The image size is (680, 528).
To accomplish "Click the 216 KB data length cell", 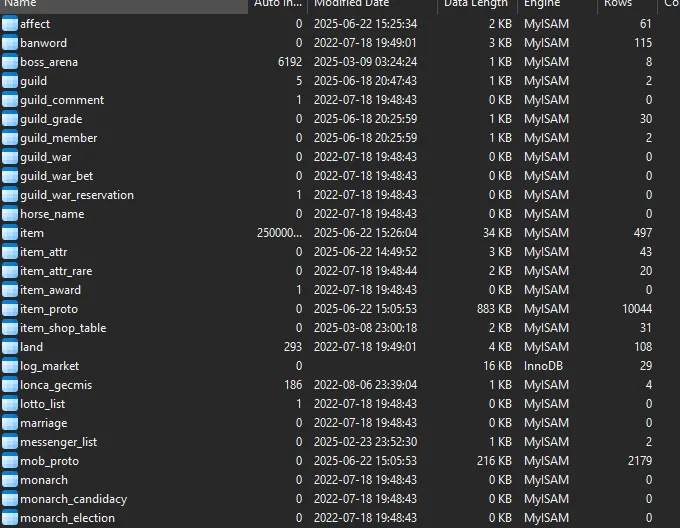I will (494, 461).
